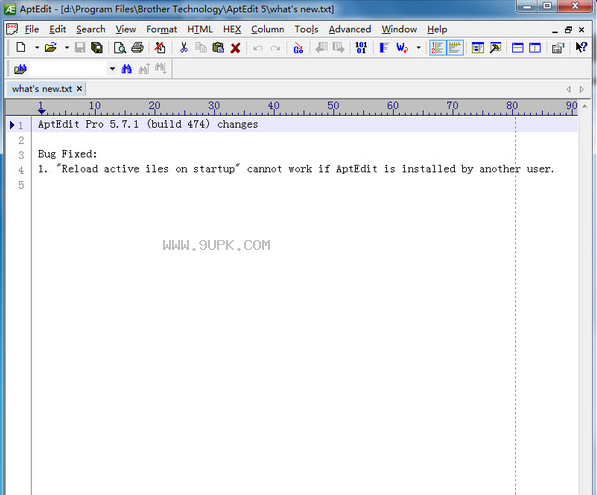Open the View menu
The width and height of the screenshot is (597, 495).
coord(126,29)
